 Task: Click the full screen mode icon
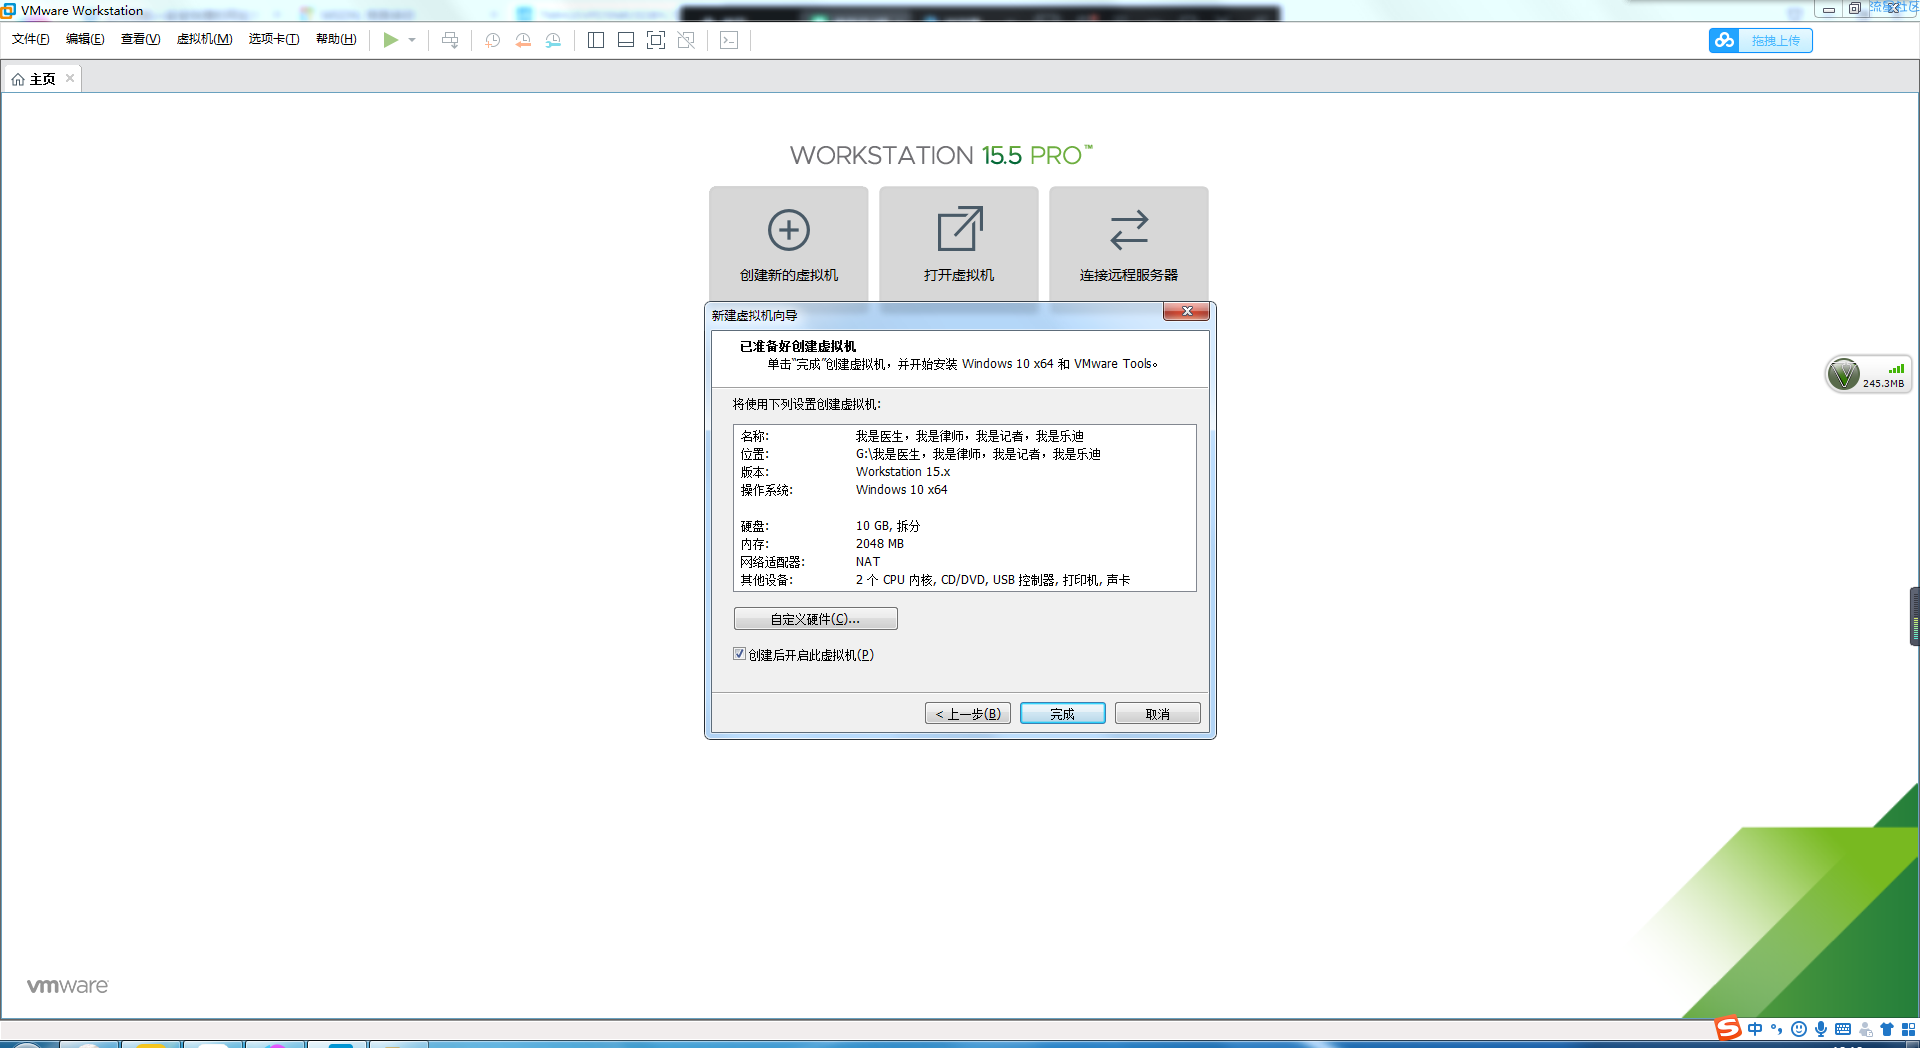(656, 40)
